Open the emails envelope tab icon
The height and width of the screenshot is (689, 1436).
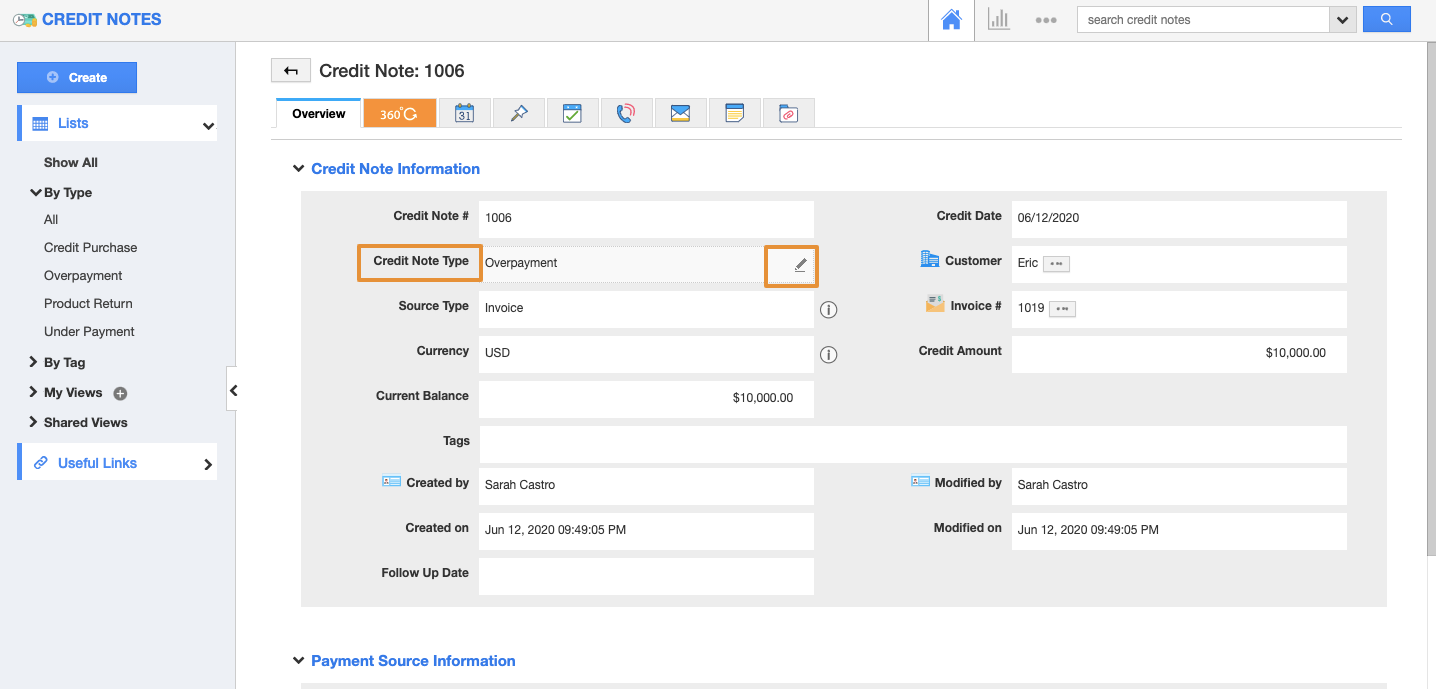tap(680, 114)
